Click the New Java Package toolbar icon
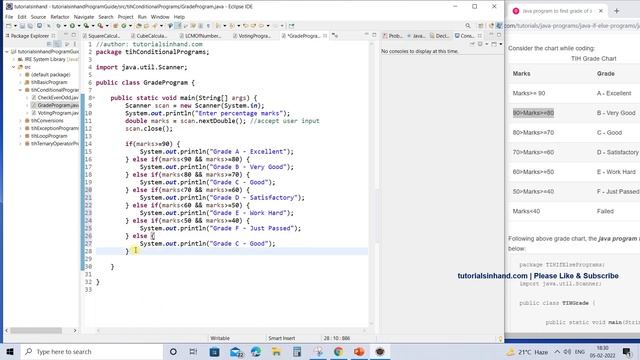Screen dimensions: 640x360 click(x=116, y=26)
